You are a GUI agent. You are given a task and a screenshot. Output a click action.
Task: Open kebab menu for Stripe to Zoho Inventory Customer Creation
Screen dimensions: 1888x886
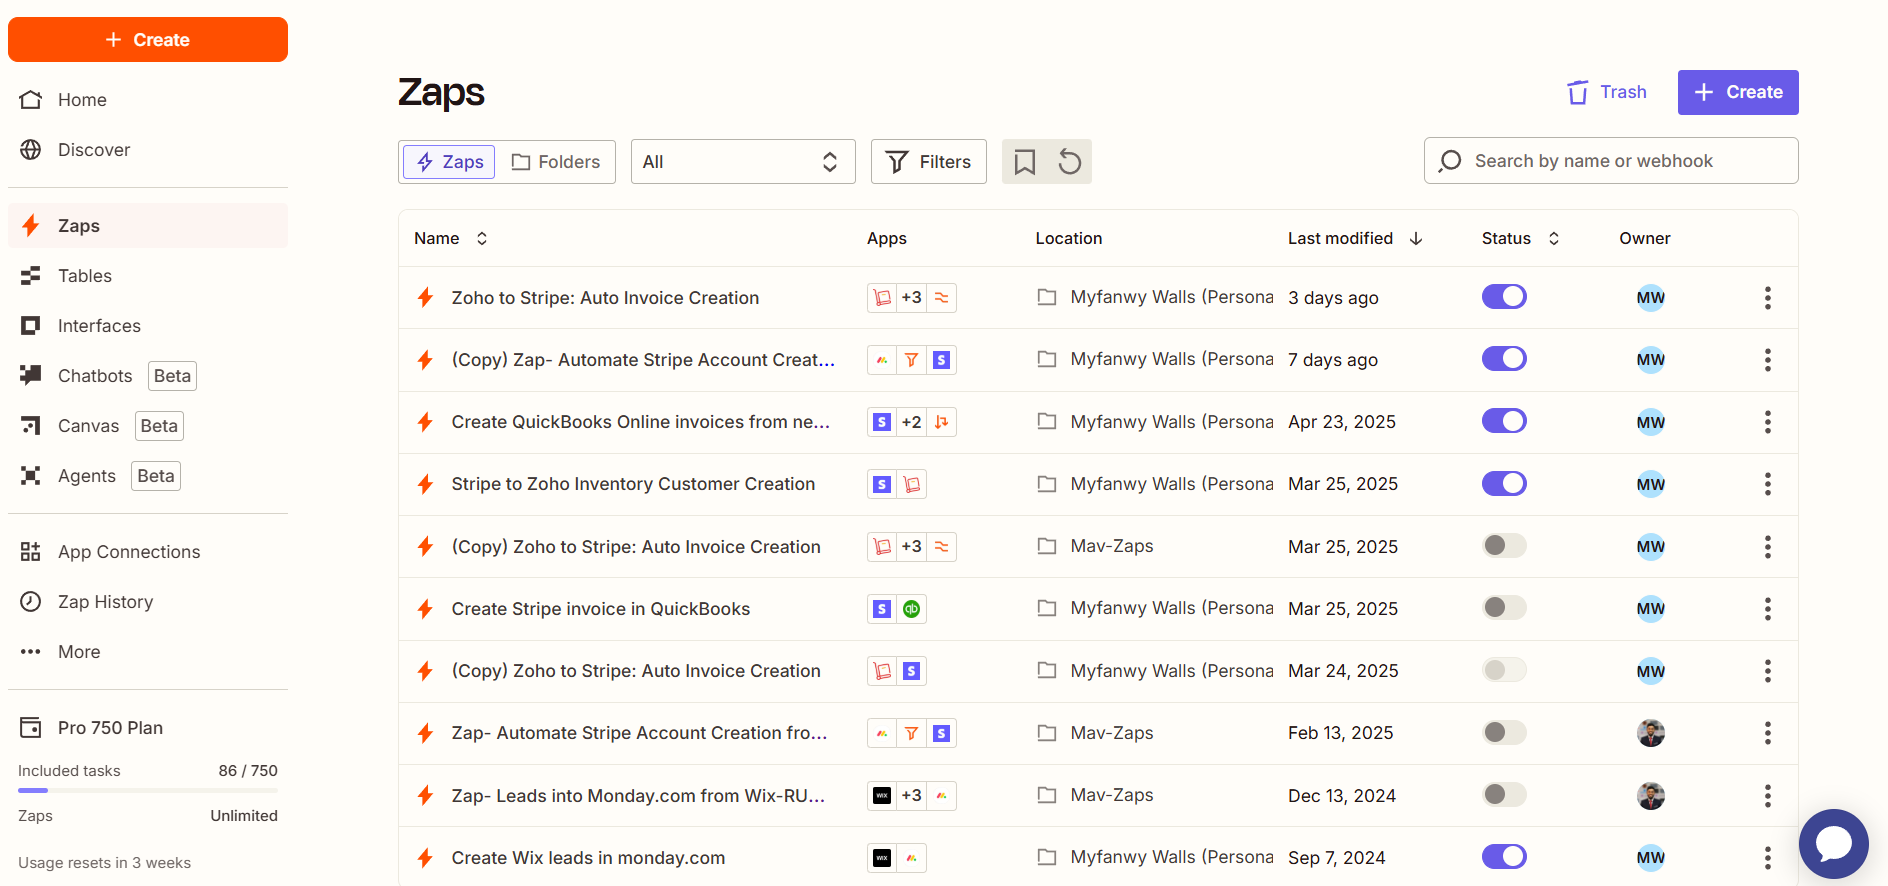(1767, 484)
